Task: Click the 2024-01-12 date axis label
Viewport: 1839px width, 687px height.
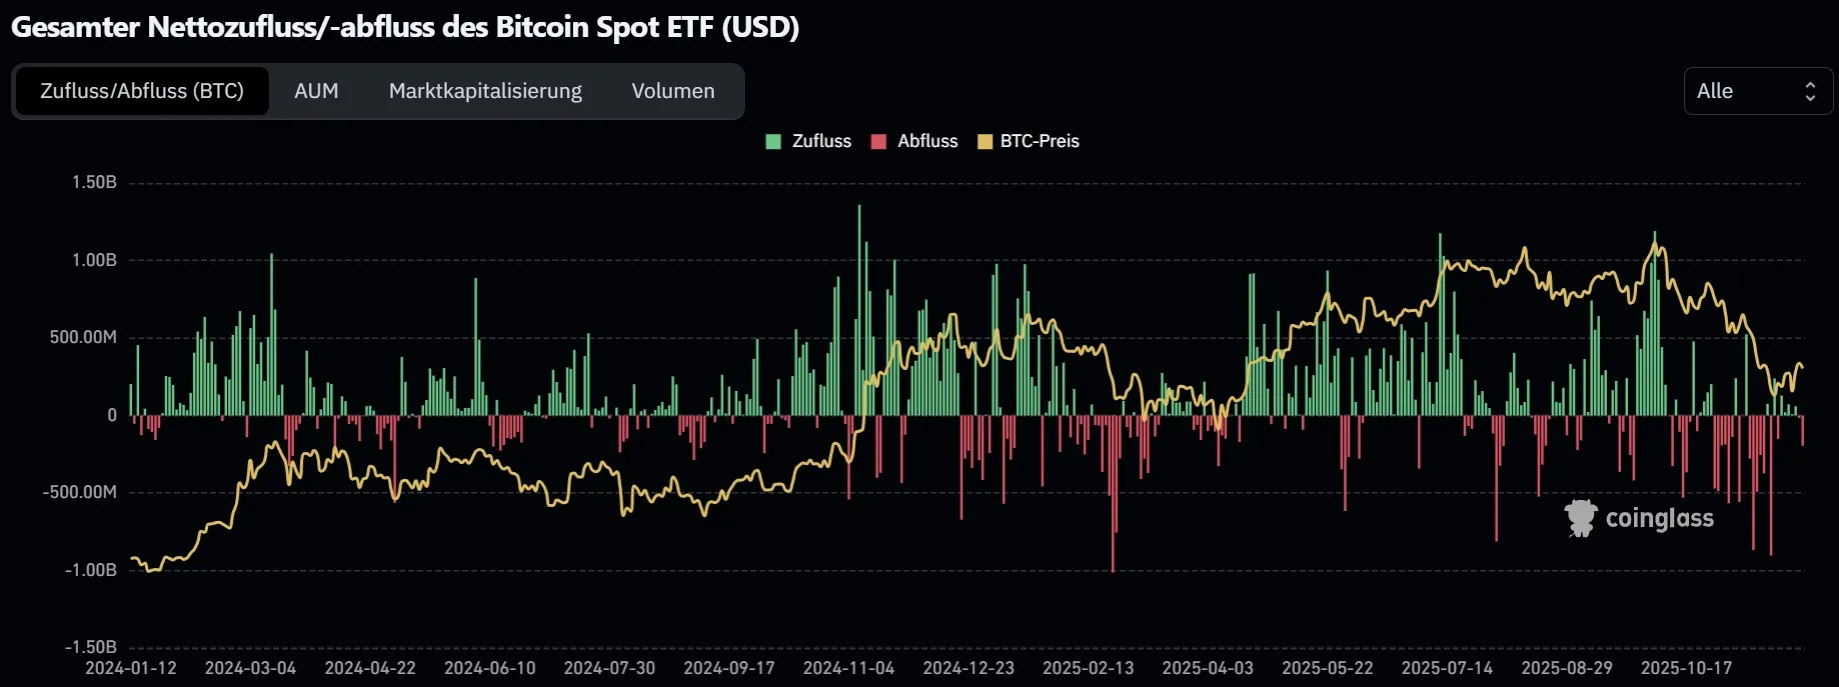Action: pyautogui.click(x=130, y=667)
